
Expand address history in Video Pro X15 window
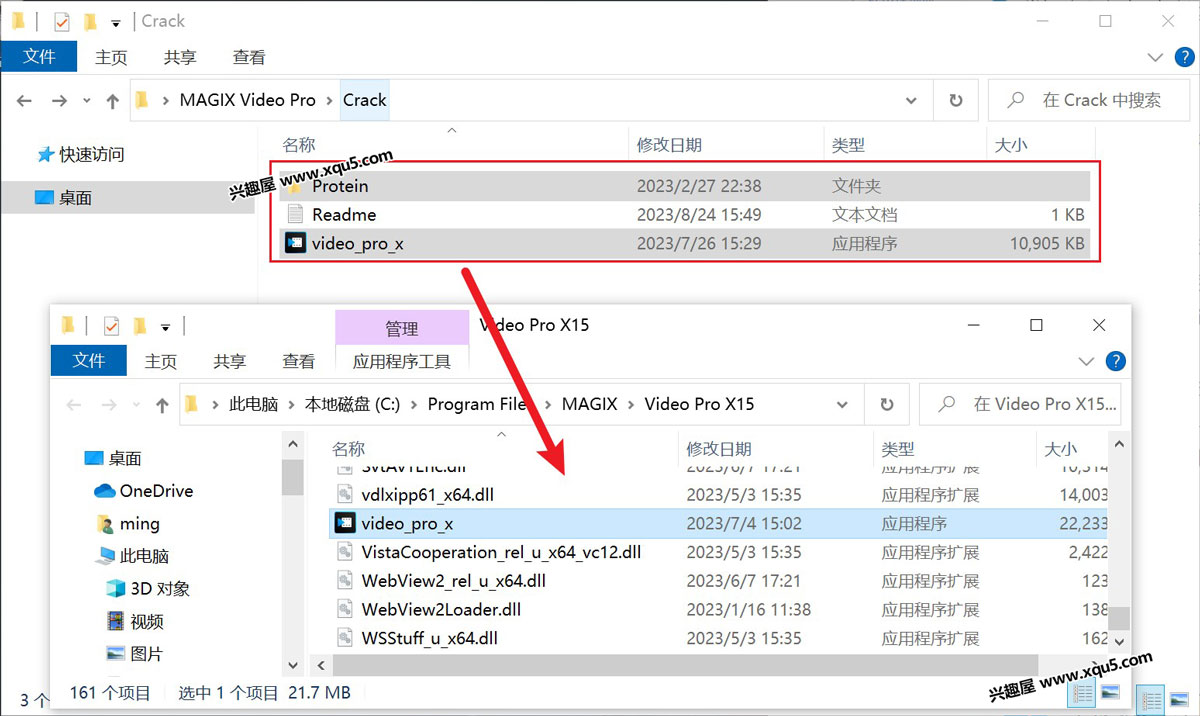coord(843,404)
